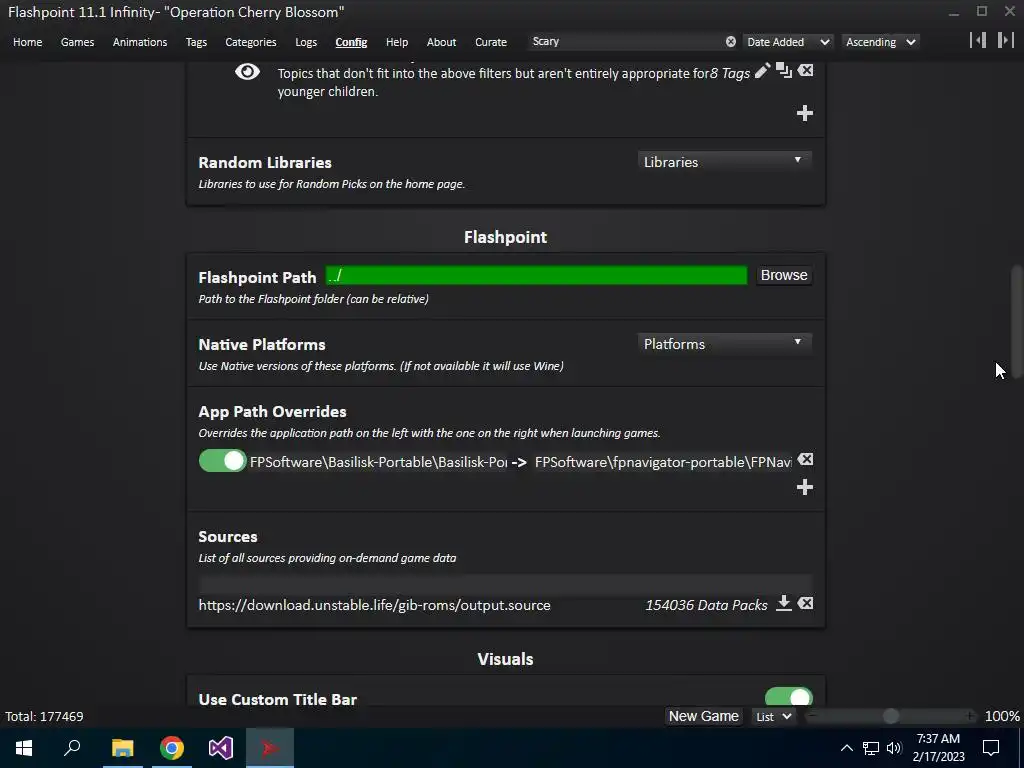Toggle the tag filter visibility eye icon
This screenshot has width=1024, height=768.
click(x=247, y=71)
